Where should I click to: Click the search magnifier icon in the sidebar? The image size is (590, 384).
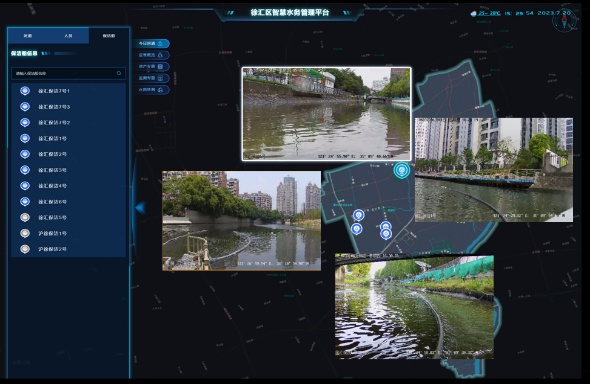point(119,73)
